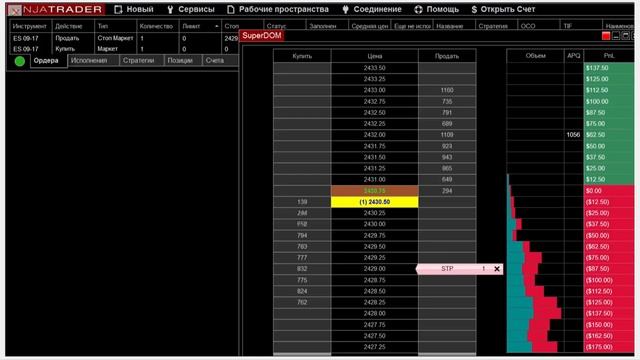Sort orders by the Действие column

pyautogui.click(x=73, y=26)
